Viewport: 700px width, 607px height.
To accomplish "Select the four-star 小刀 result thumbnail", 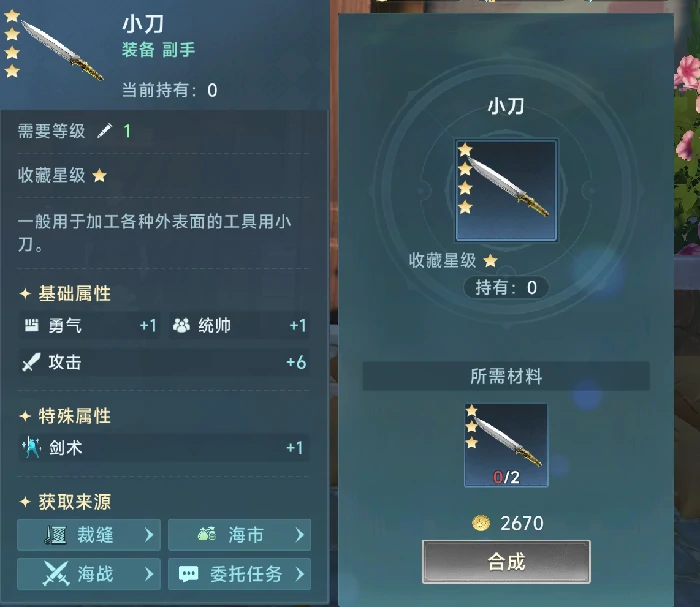I will 506,191.
